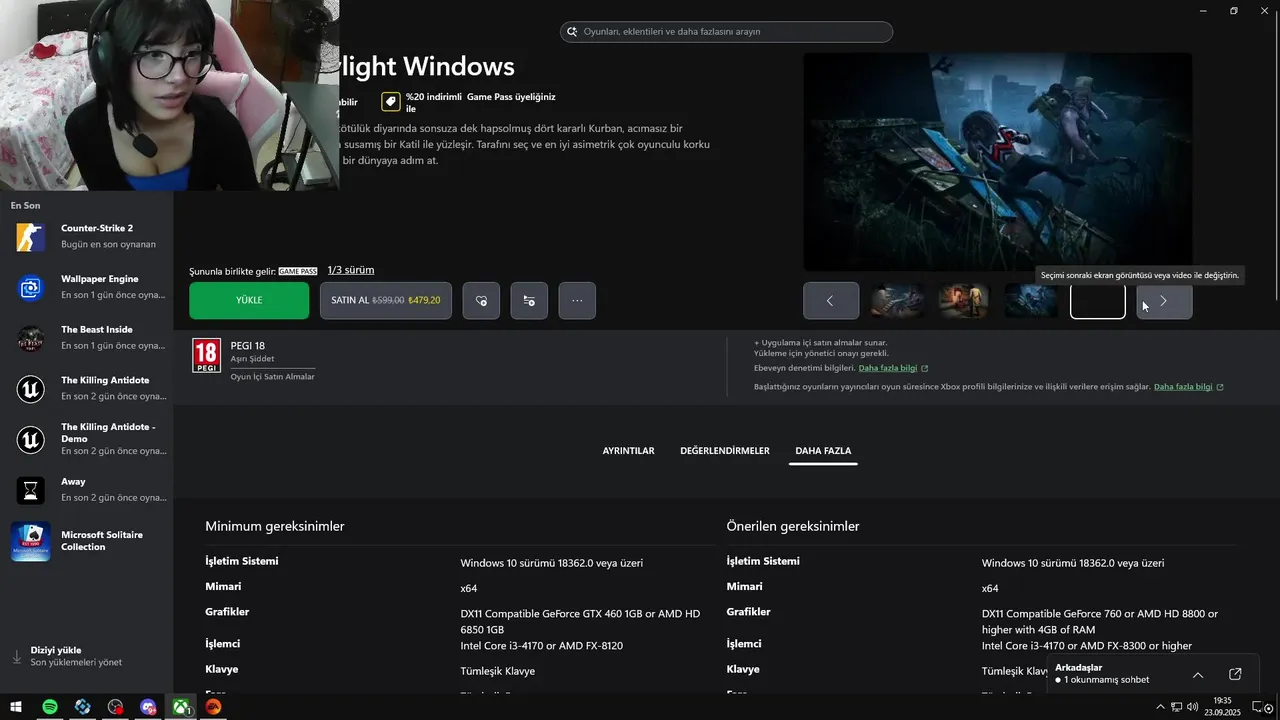The height and width of the screenshot is (720, 1280).
Task: Click the search games input field
Action: click(726, 32)
